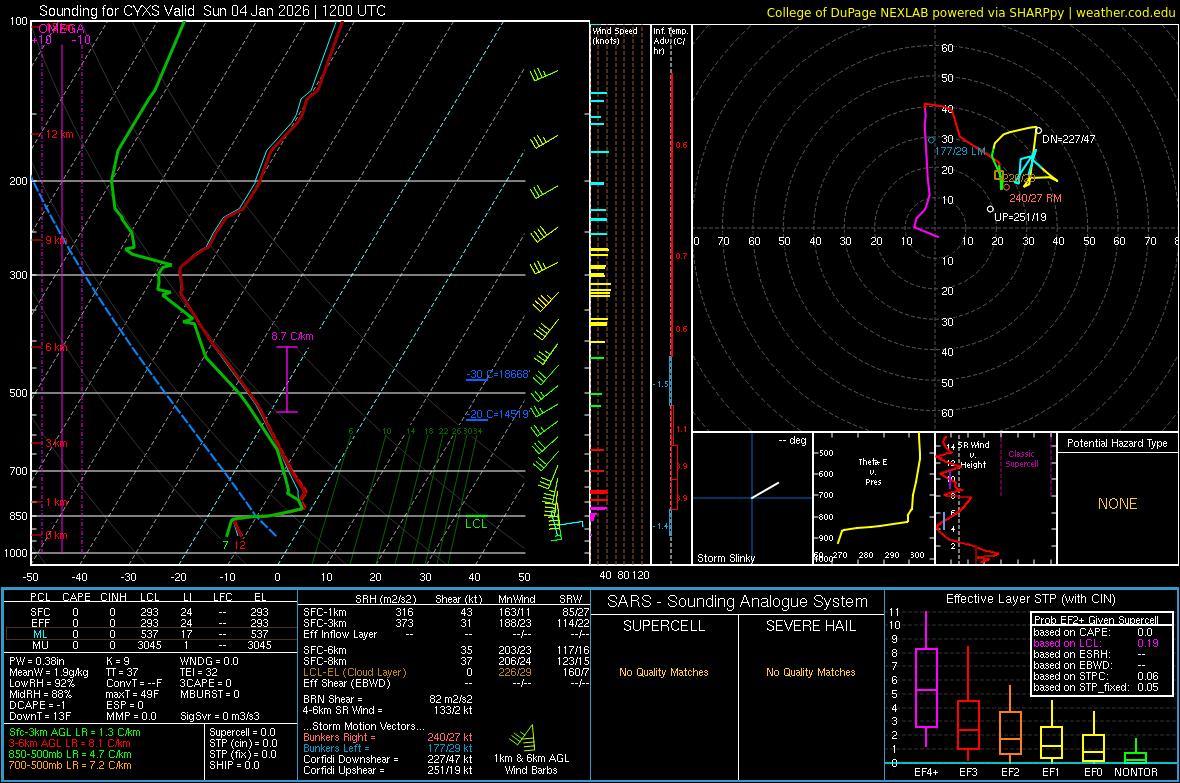Click the 6 km height marker
This screenshot has height=783, width=1180.
[57, 347]
